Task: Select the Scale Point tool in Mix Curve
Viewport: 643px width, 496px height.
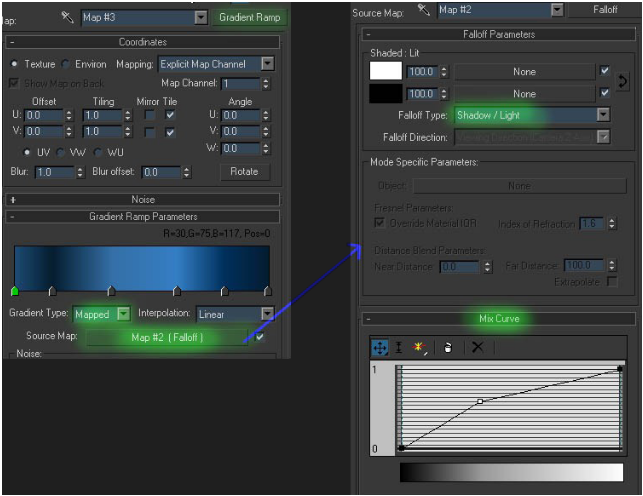Action: [399, 348]
